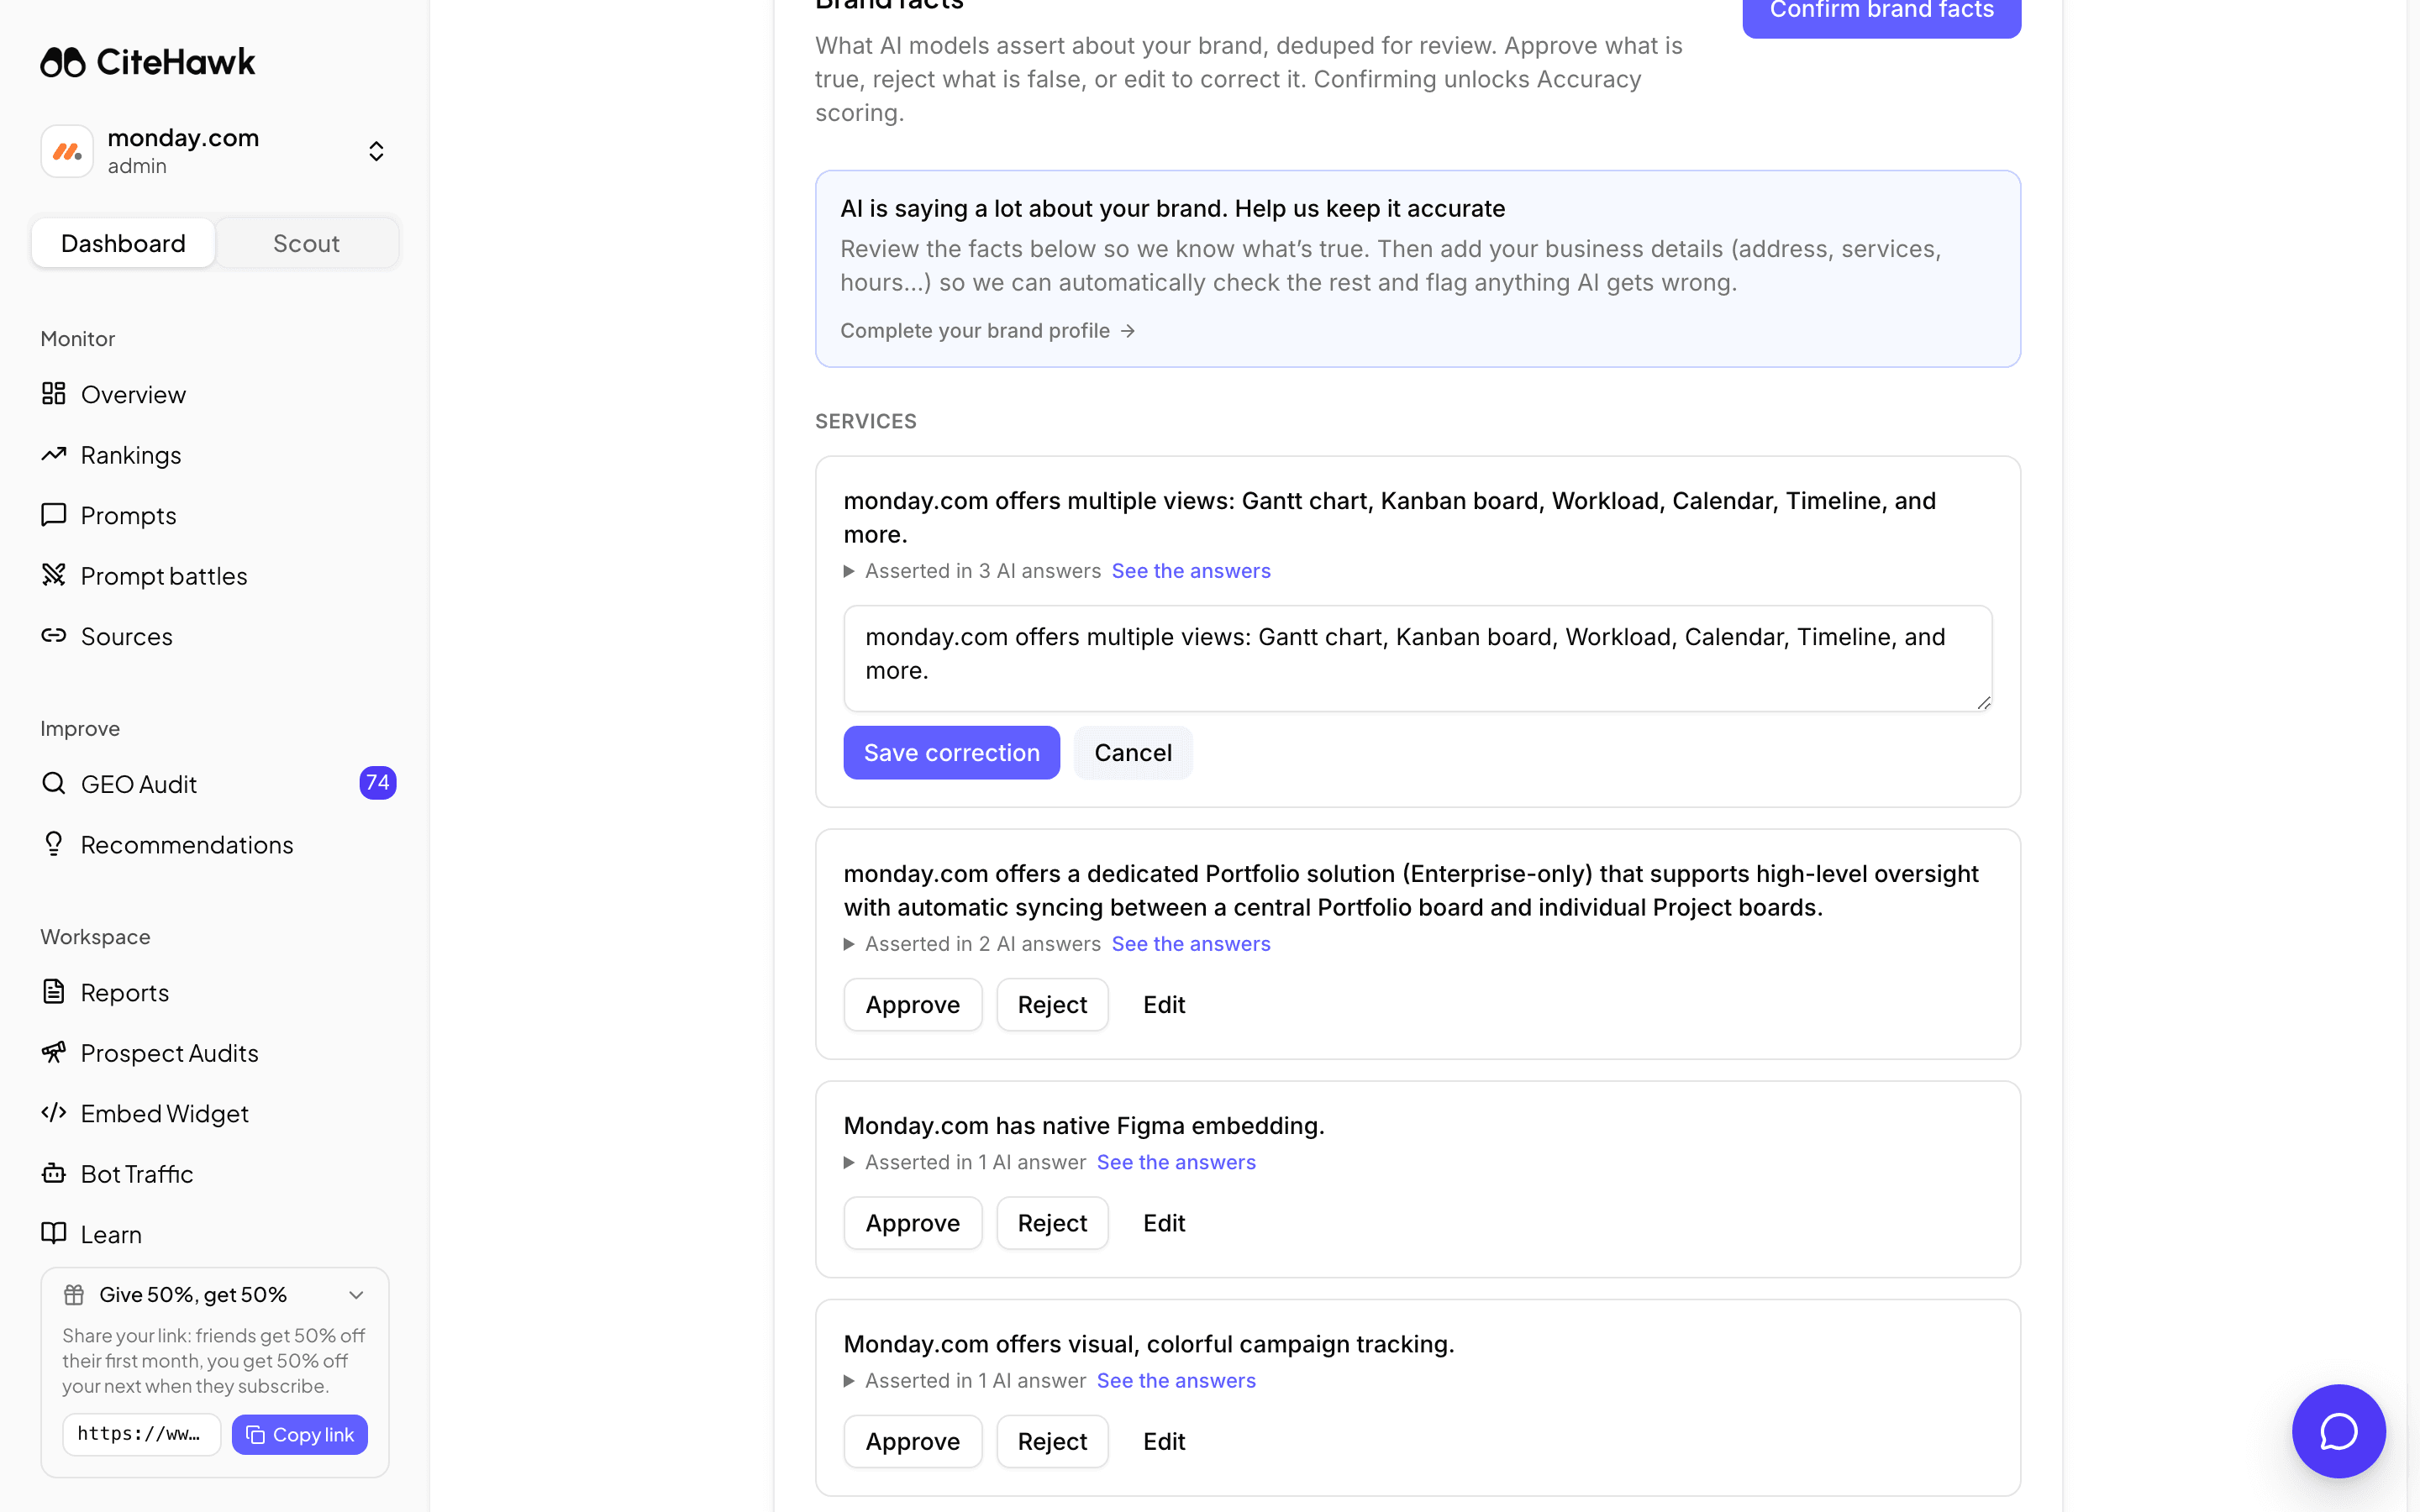See the answers for Figma embedding fact
2420x1512 pixels.
1175,1162
